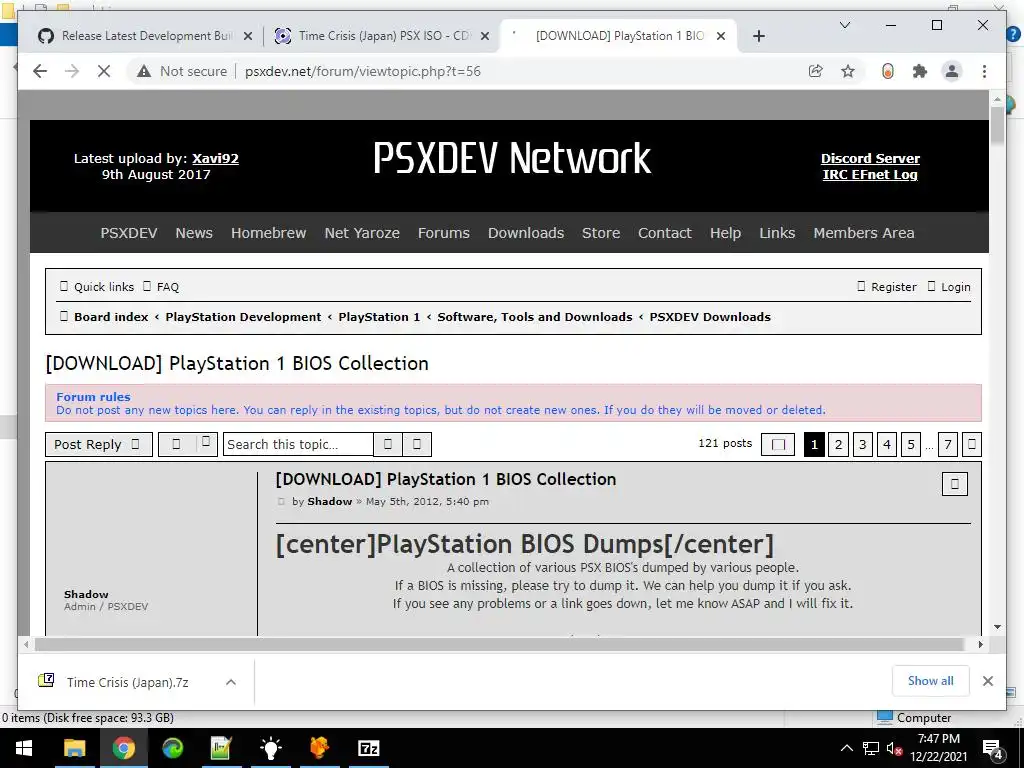The width and height of the screenshot is (1024, 768).
Task: Go to PlayStation 1 breadcrumb
Action: (x=379, y=317)
